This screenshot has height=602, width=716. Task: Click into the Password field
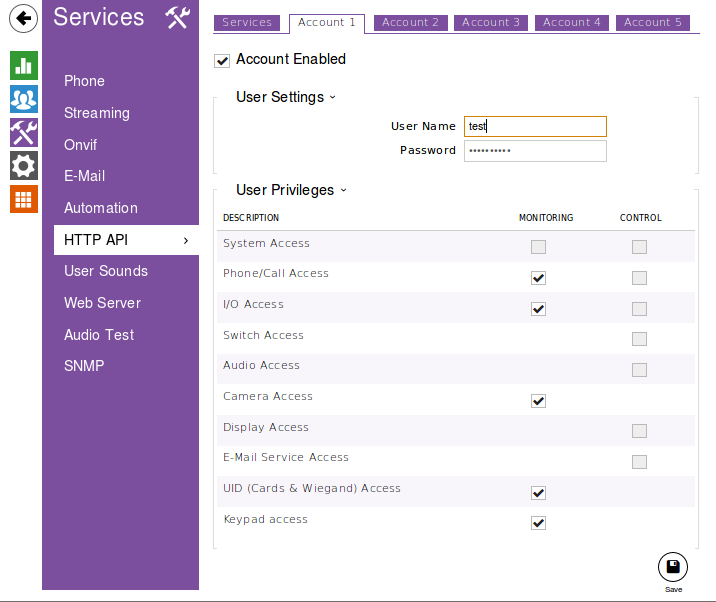534,151
